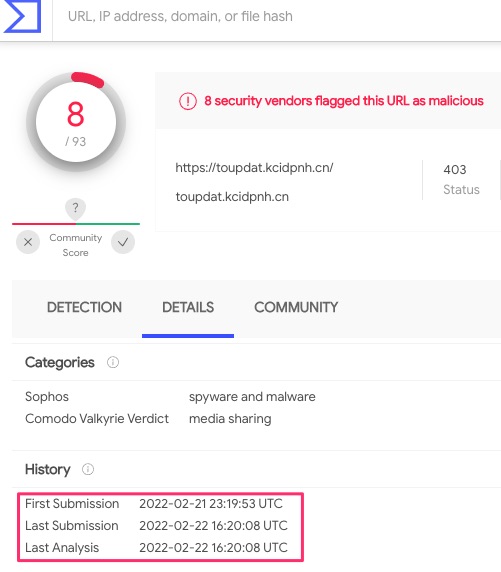
Task: Open the History info icon
Action: coord(88,469)
